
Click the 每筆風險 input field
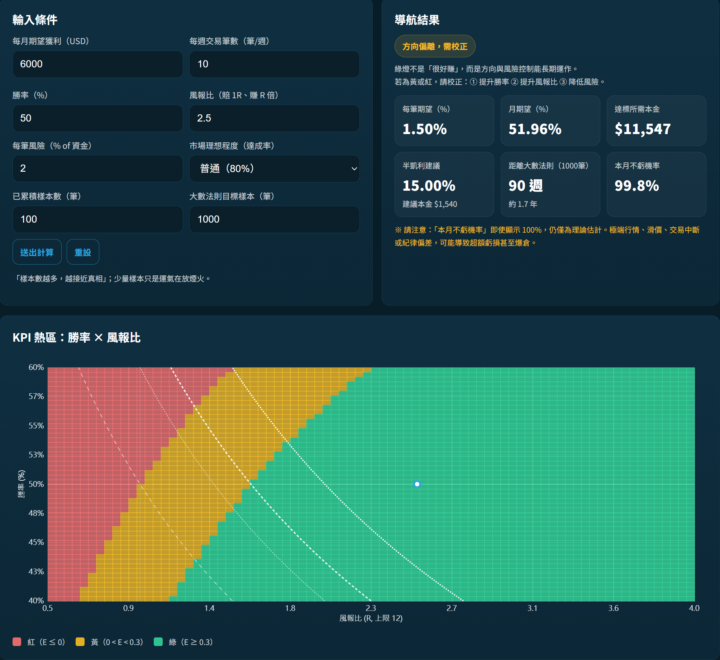[97, 169]
